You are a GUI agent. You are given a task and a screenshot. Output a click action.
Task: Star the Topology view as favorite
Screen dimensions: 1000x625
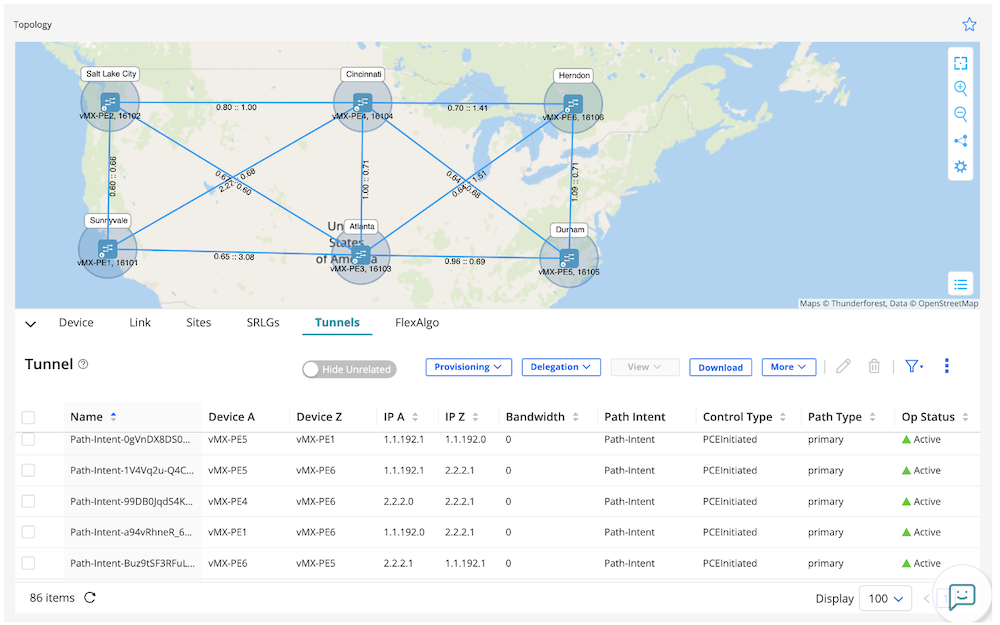(x=969, y=24)
